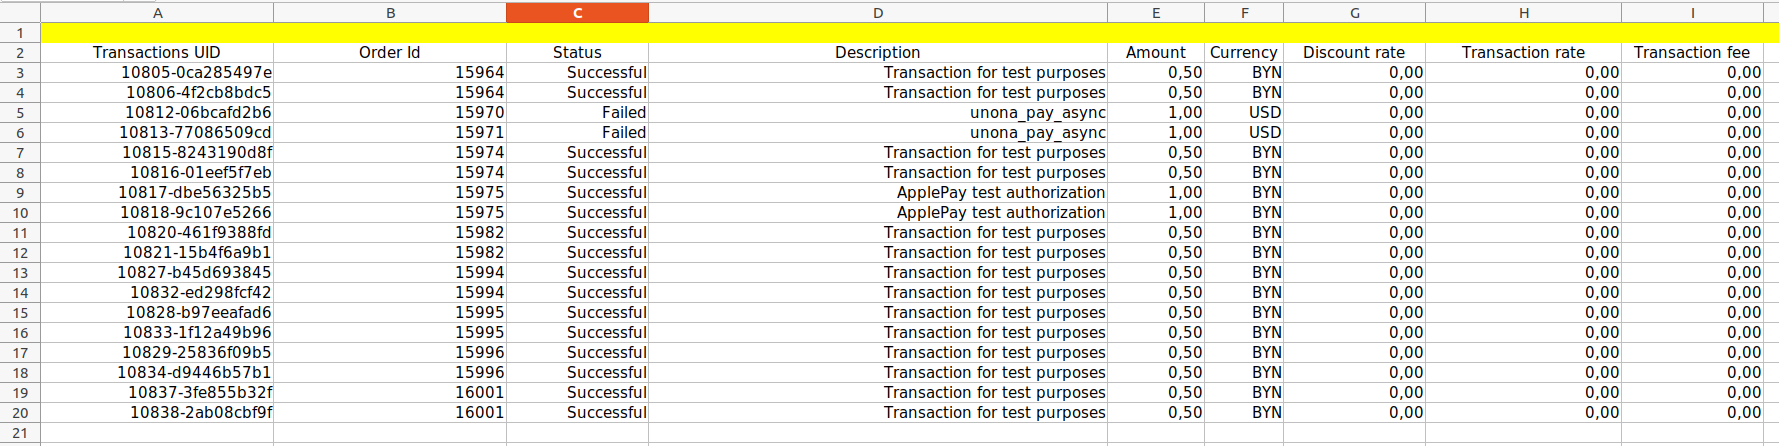Select column A header
This screenshot has width=1779, height=446.
(157, 13)
